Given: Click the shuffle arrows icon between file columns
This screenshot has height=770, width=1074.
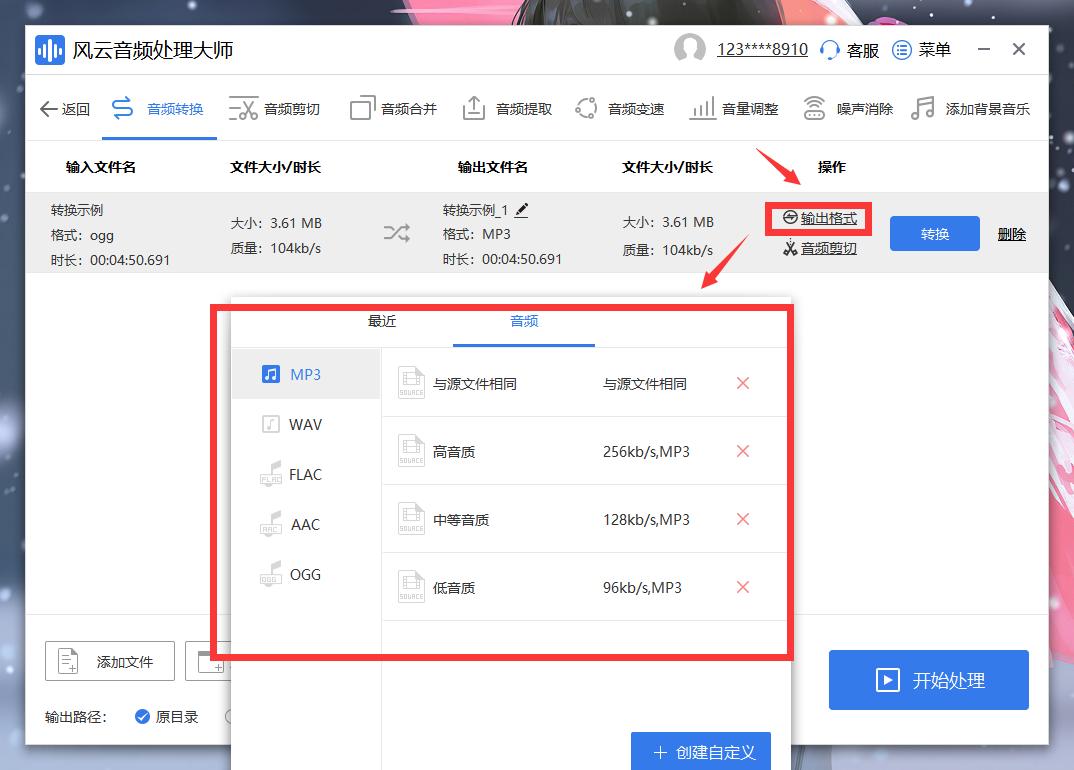Looking at the screenshot, I should (396, 233).
